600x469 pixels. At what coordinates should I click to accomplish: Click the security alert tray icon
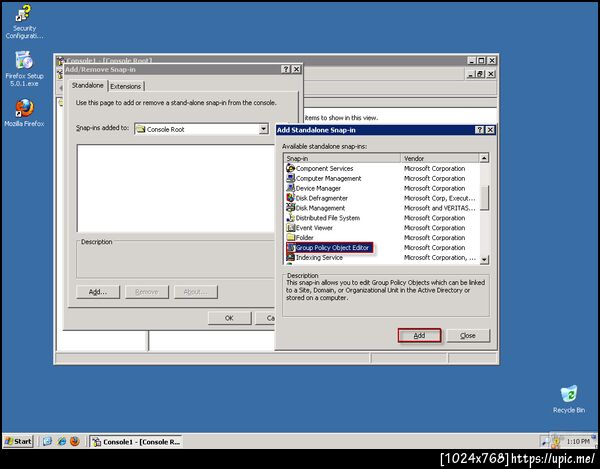[x=556, y=442]
